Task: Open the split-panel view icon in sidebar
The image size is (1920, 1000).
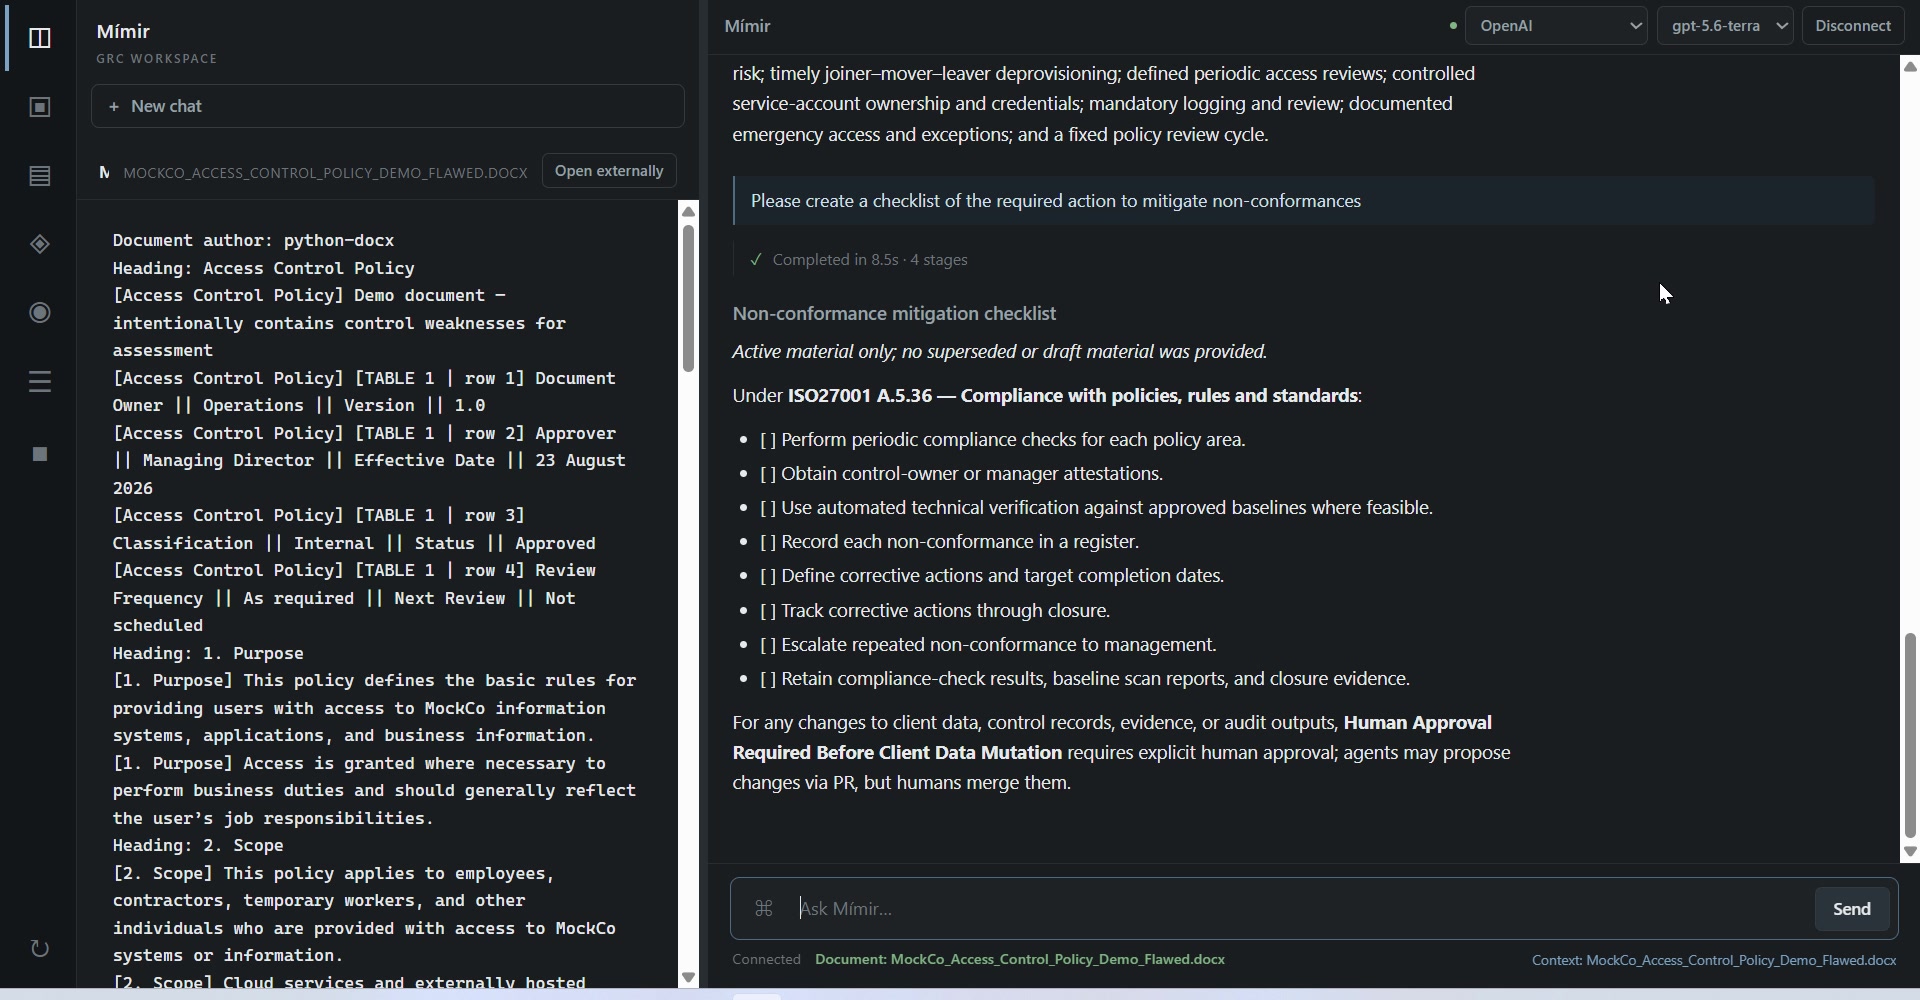Action: [40, 38]
